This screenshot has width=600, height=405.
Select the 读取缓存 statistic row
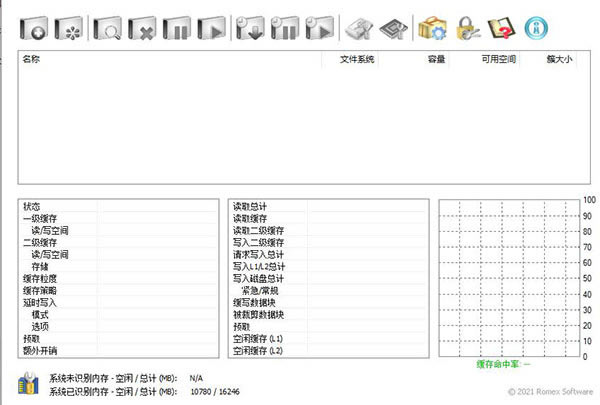328,219
